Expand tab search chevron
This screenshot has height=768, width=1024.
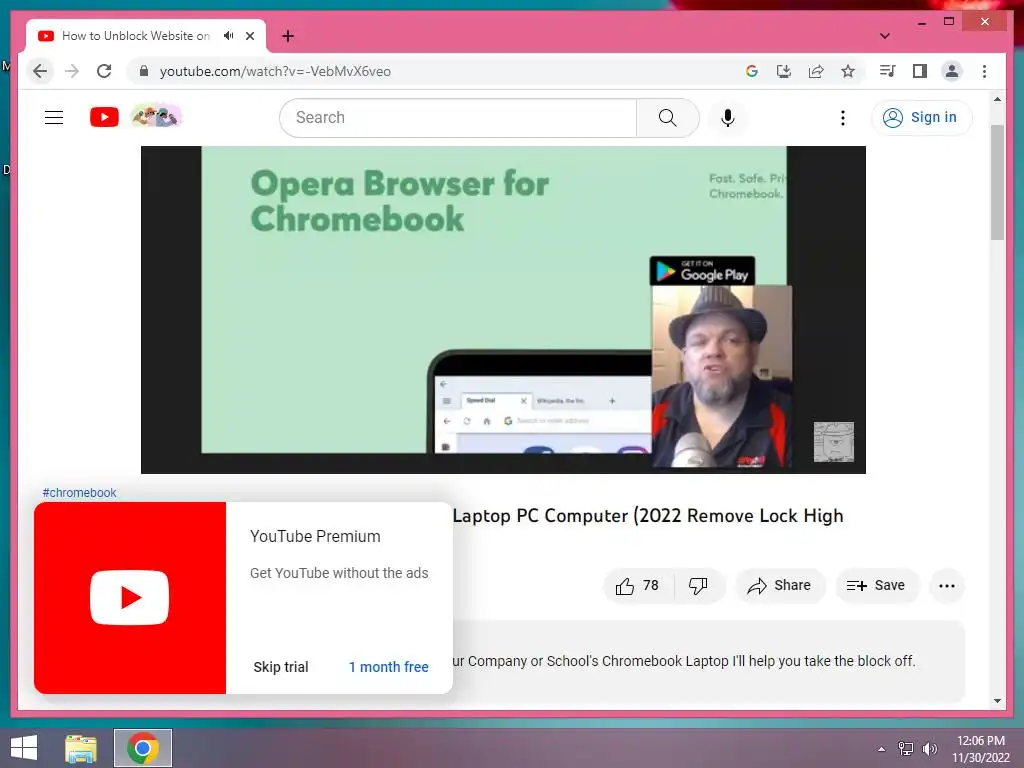pyautogui.click(x=884, y=36)
